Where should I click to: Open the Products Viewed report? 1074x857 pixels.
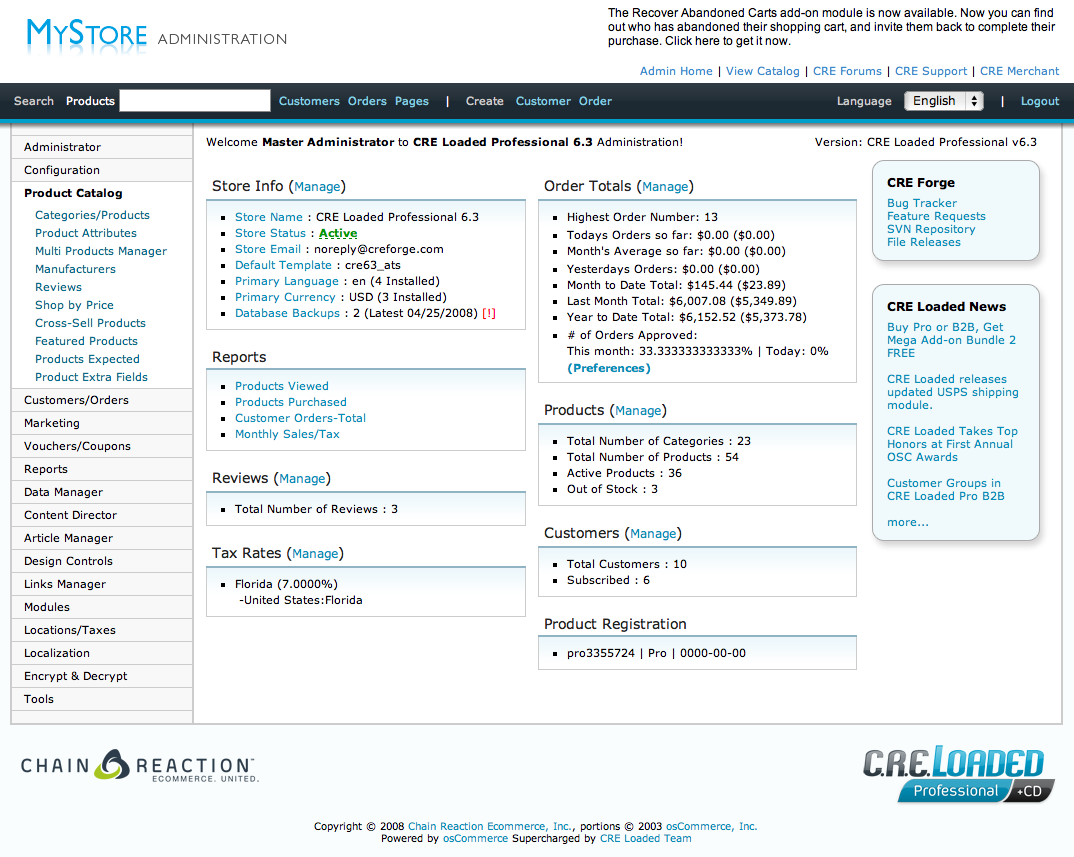click(282, 386)
